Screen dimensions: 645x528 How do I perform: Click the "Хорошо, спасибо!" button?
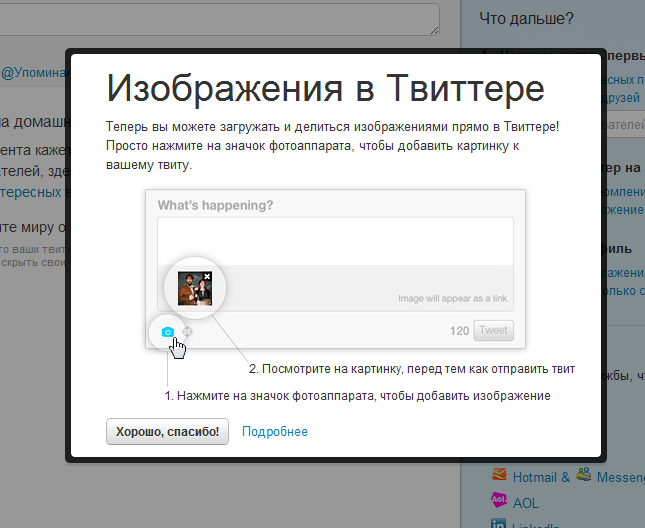pyautogui.click(x=167, y=431)
